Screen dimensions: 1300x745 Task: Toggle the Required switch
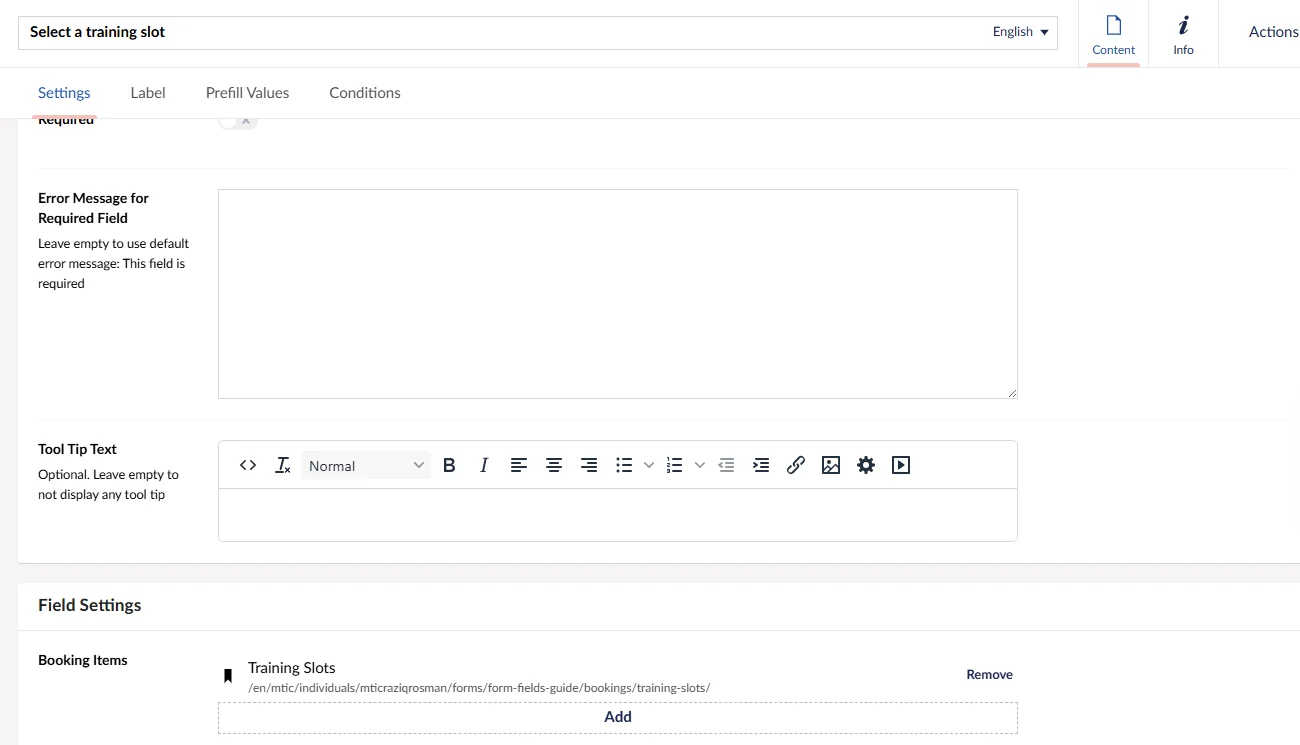238,121
